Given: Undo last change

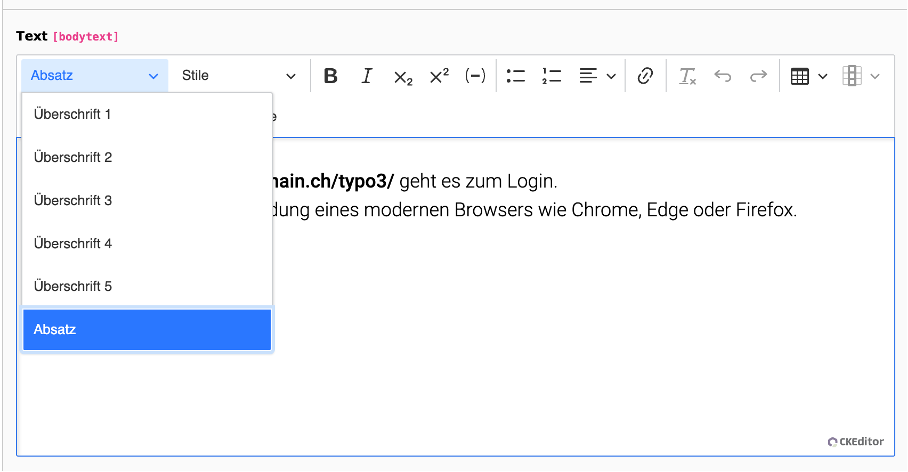Looking at the screenshot, I should (x=722, y=76).
